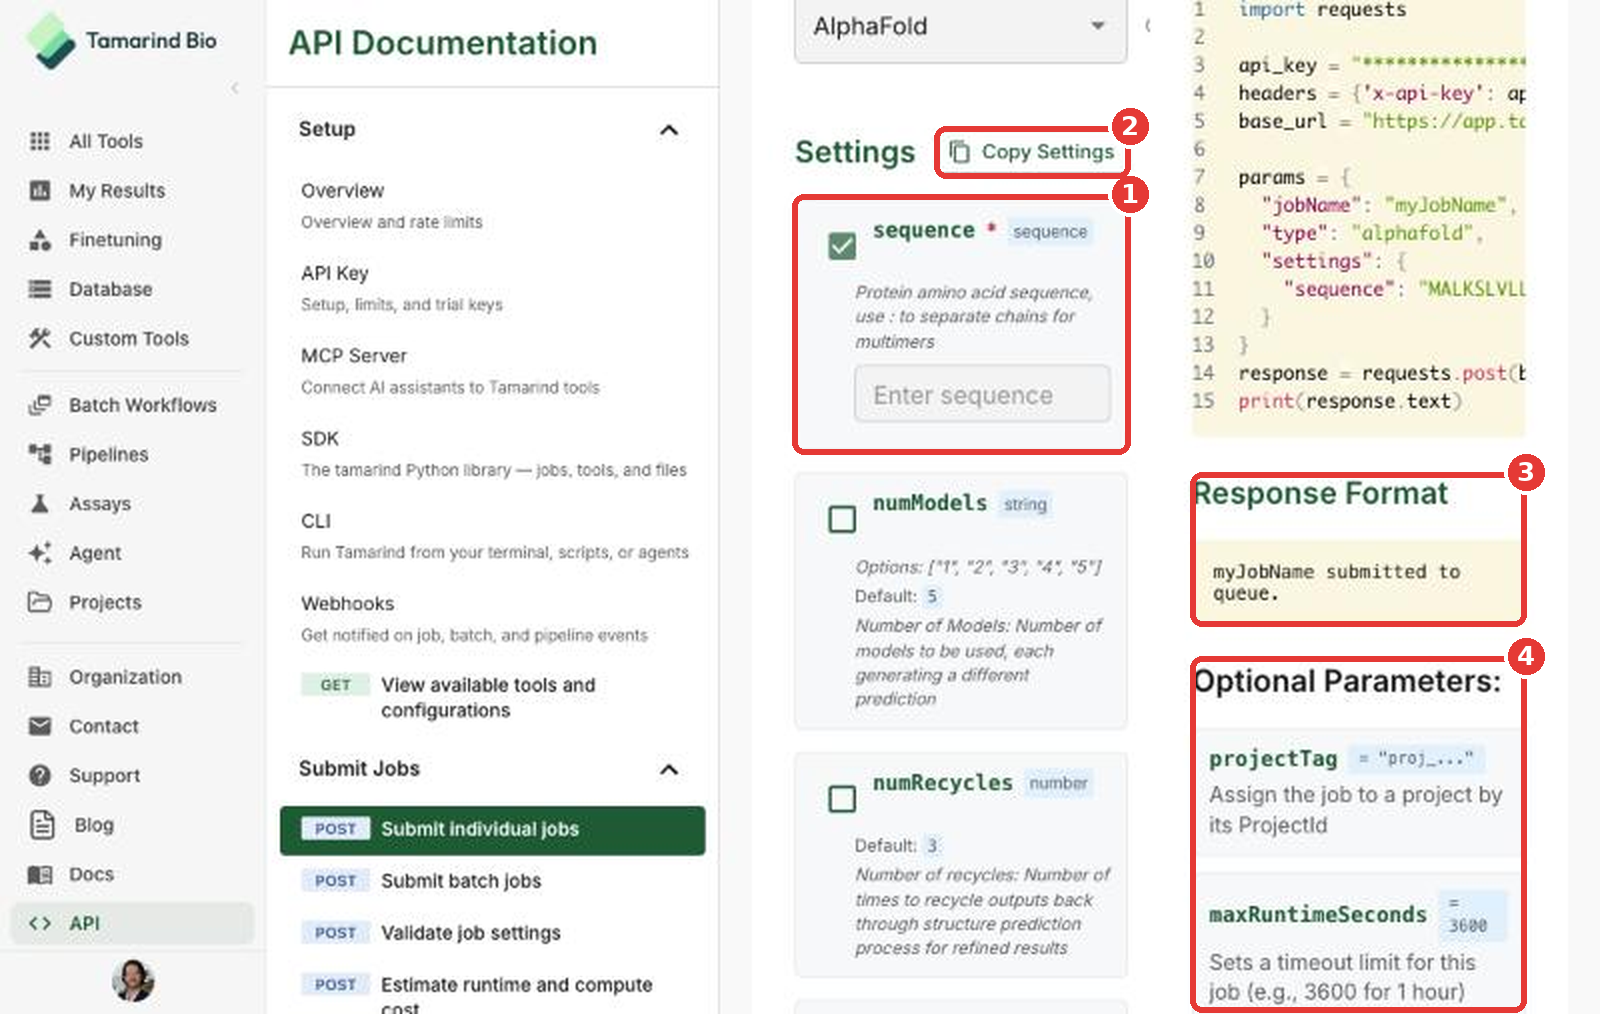Image resolution: width=1600 pixels, height=1014 pixels.
Task: Uncheck the sequence parameter checkbox
Action: pos(842,246)
